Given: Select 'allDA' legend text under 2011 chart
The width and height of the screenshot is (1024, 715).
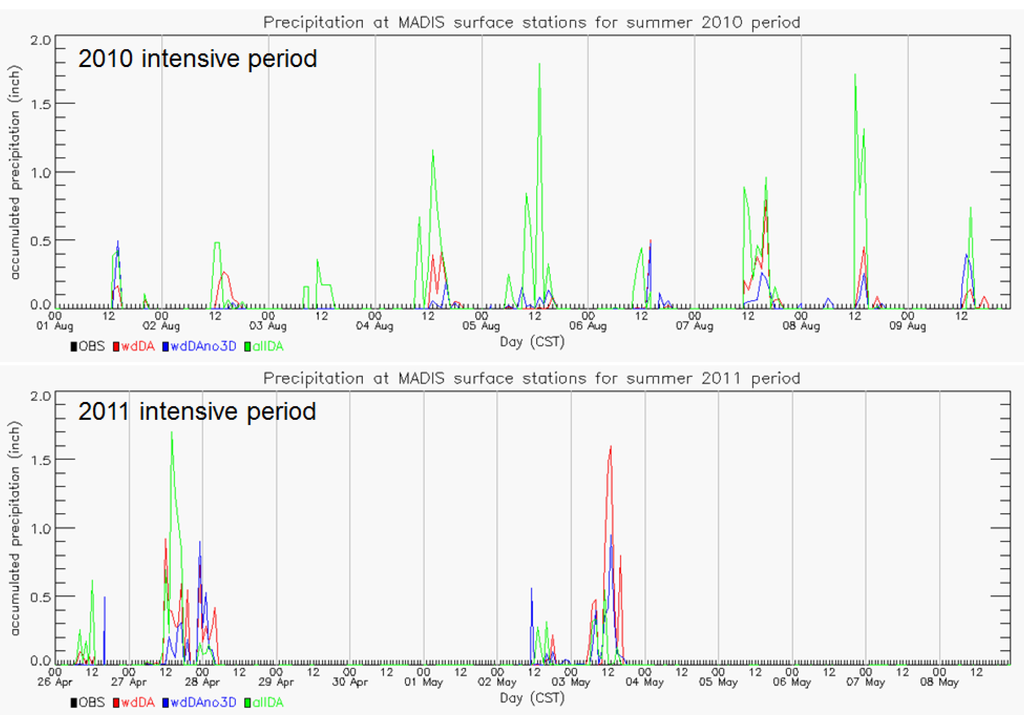Looking at the screenshot, I should (x=268, y=703).
